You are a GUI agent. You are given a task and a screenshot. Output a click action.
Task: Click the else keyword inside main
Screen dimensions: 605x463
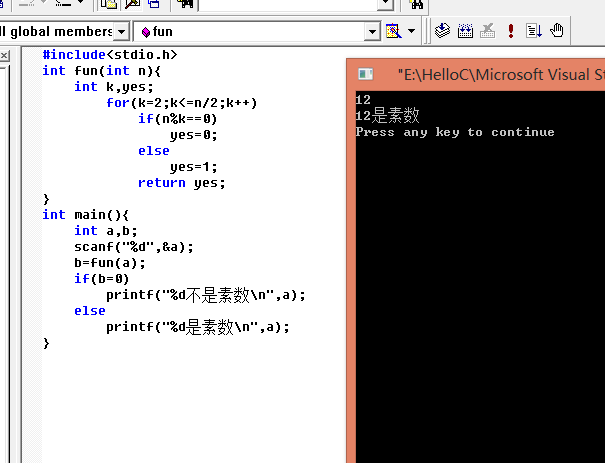90,311
